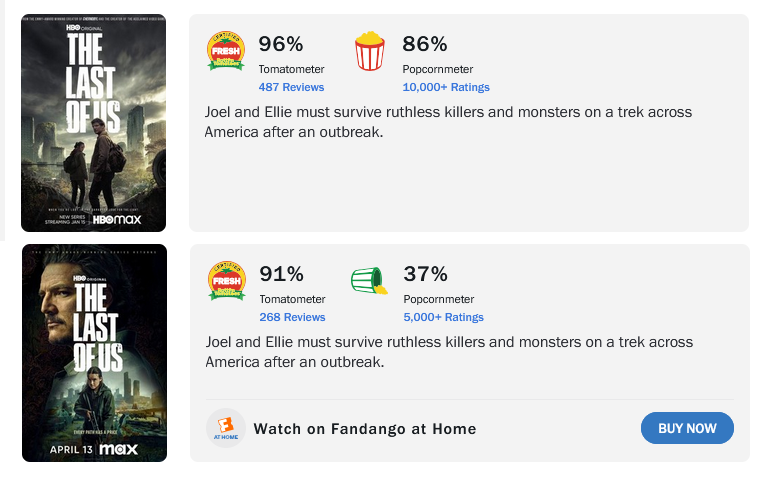Click the 37% Popcornmeter score
The width and height of the screenshot is (769, 483).
pyautogui.click(x=425, y=274)
